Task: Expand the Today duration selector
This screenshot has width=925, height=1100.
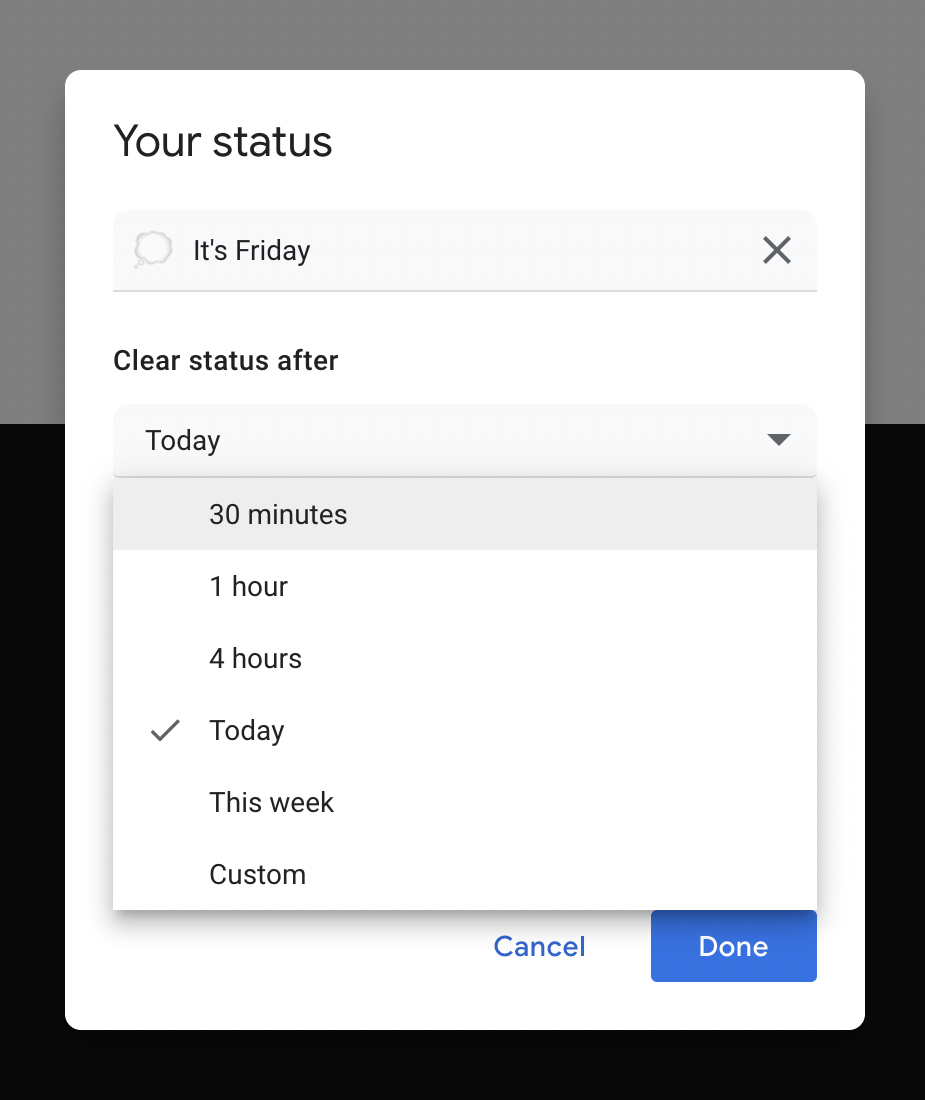Action: (465, 440)
